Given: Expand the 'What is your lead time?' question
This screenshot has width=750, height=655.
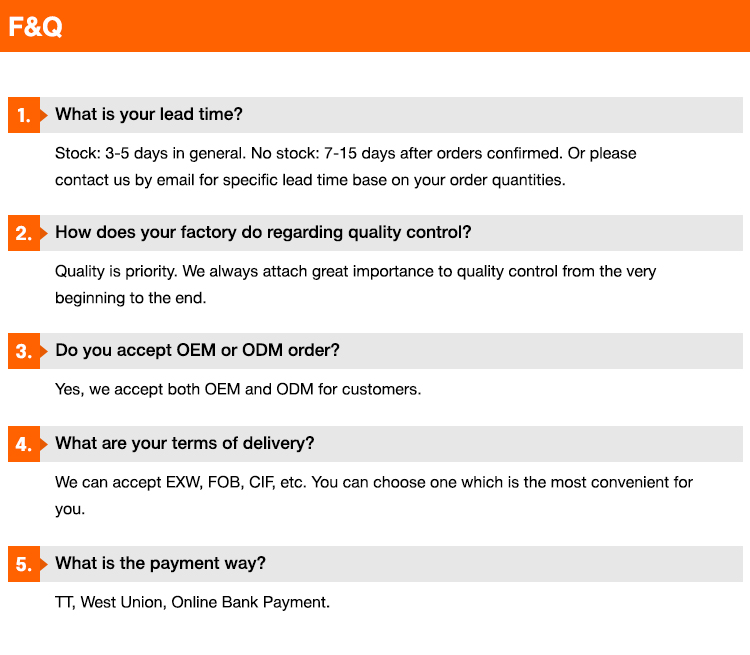Looking at the screenshot, I should (149, 114).
